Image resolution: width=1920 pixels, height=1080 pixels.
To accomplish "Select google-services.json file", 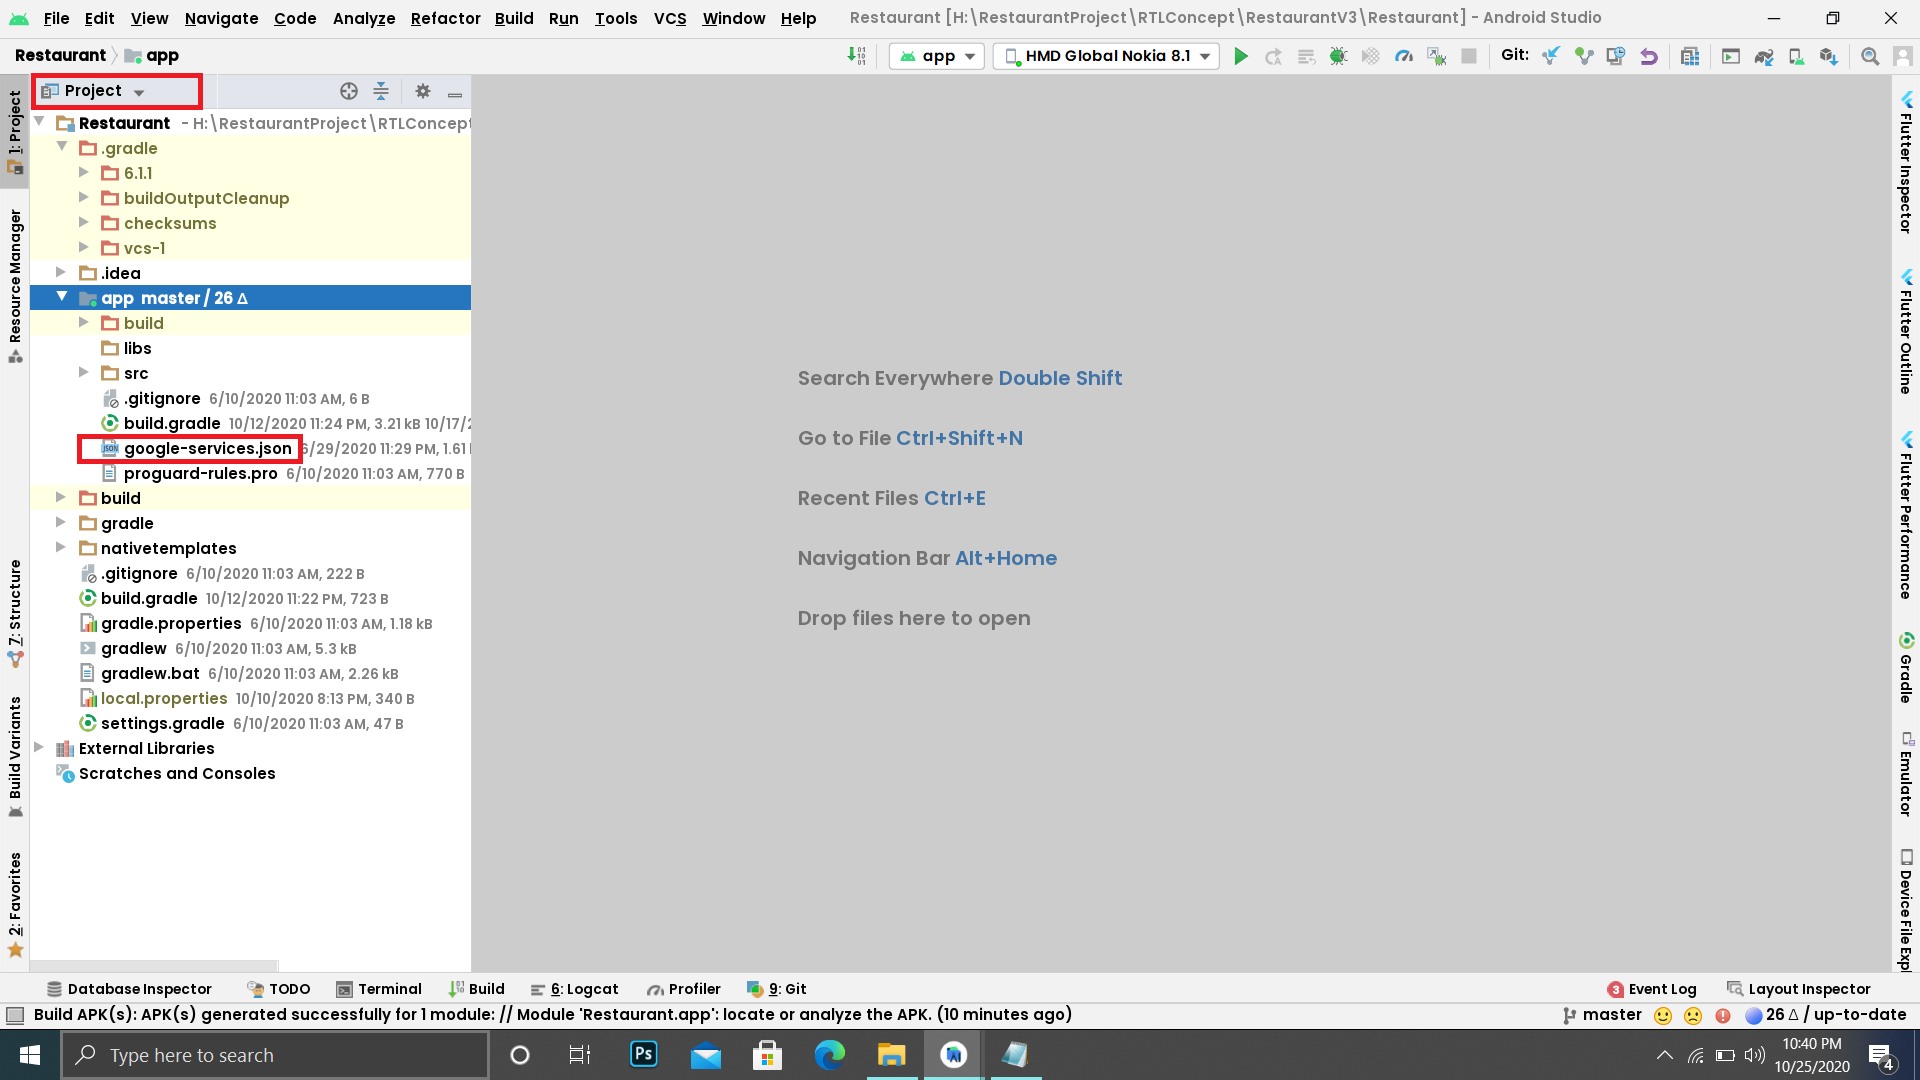I will click(x=207, y=448).
